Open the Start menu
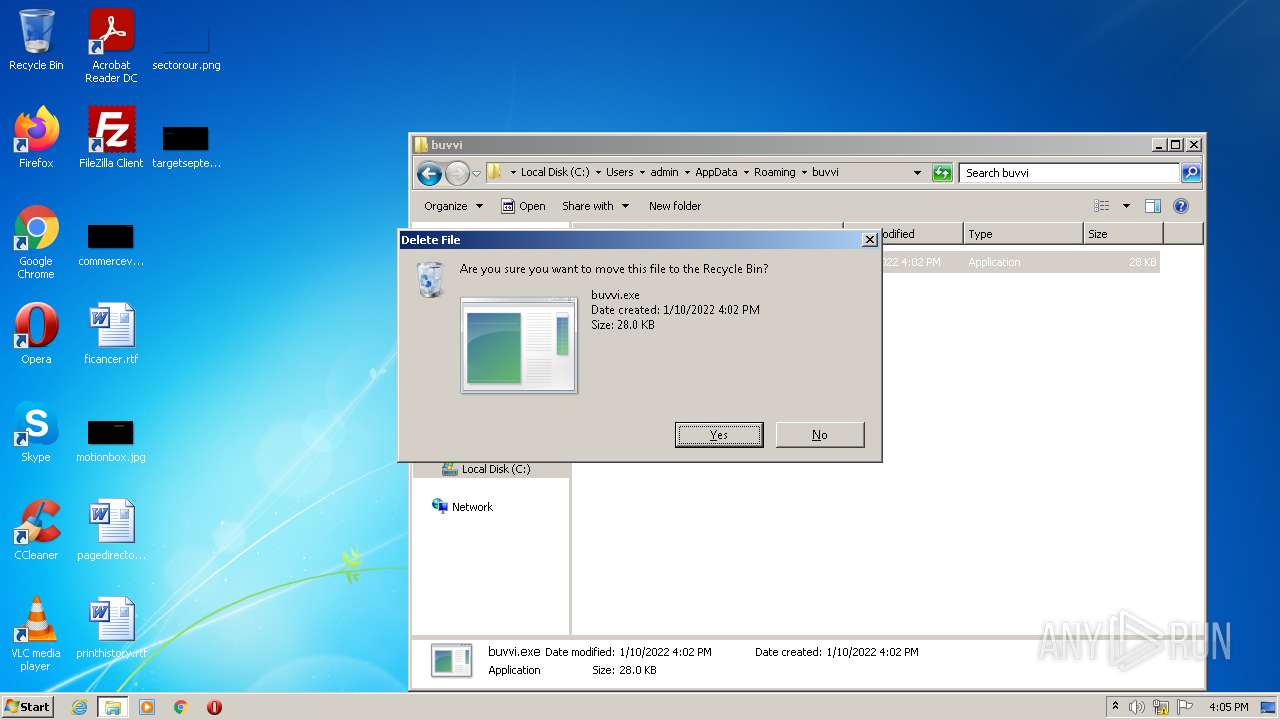The image size is (1280, 720). click(x=28, y=706)
